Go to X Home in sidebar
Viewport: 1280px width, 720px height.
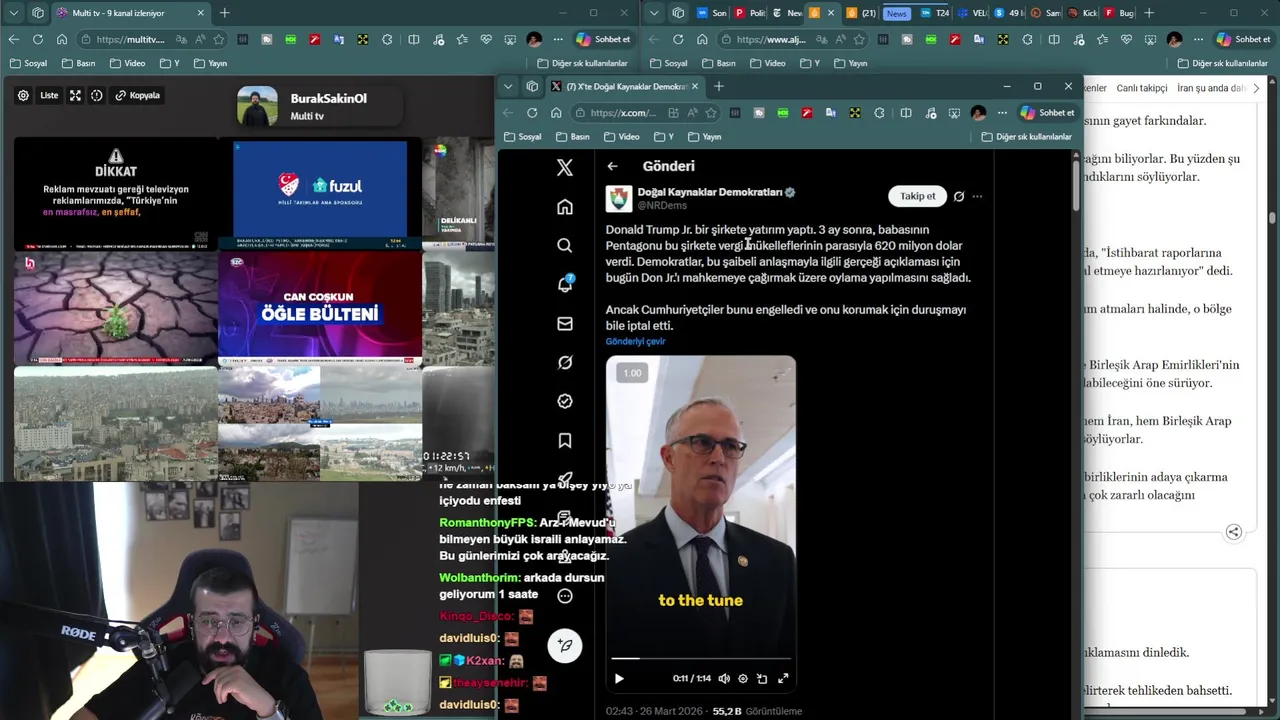[565, 207]
